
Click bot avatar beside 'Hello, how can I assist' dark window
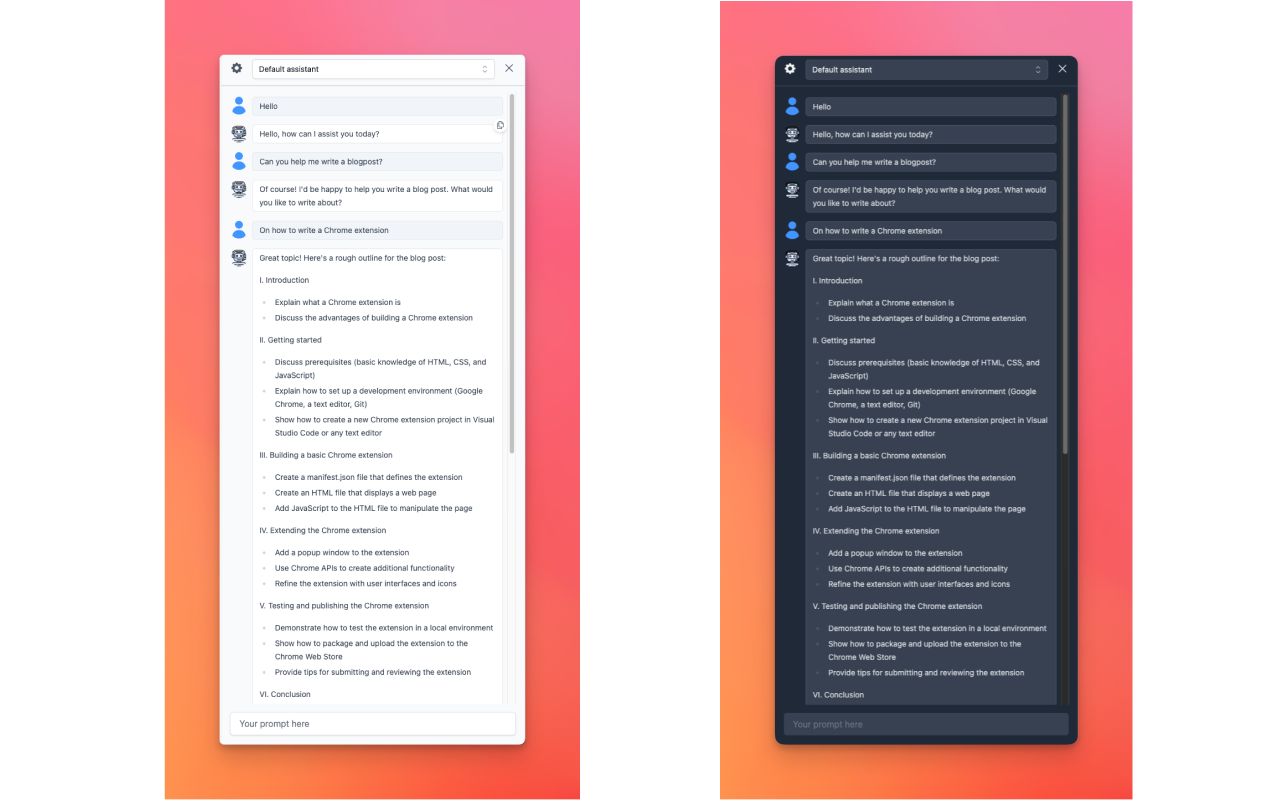(x=792, y=134)
